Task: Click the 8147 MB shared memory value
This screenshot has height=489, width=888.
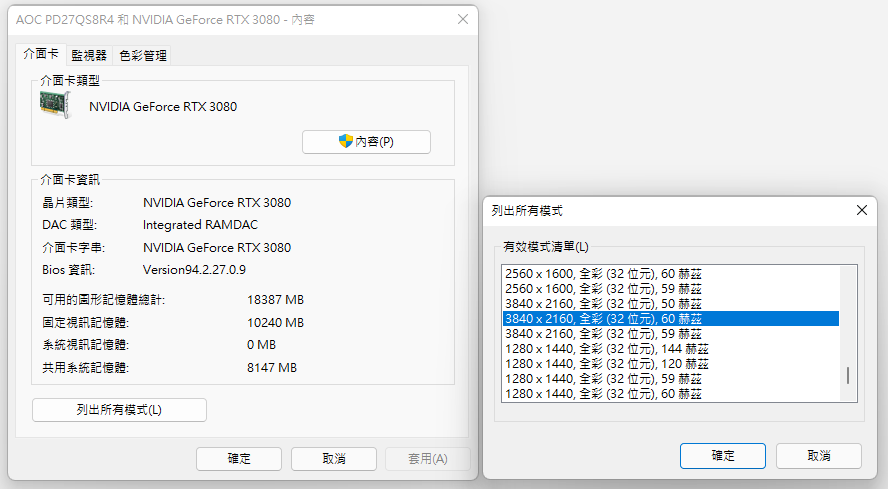Action: [272, 368]
